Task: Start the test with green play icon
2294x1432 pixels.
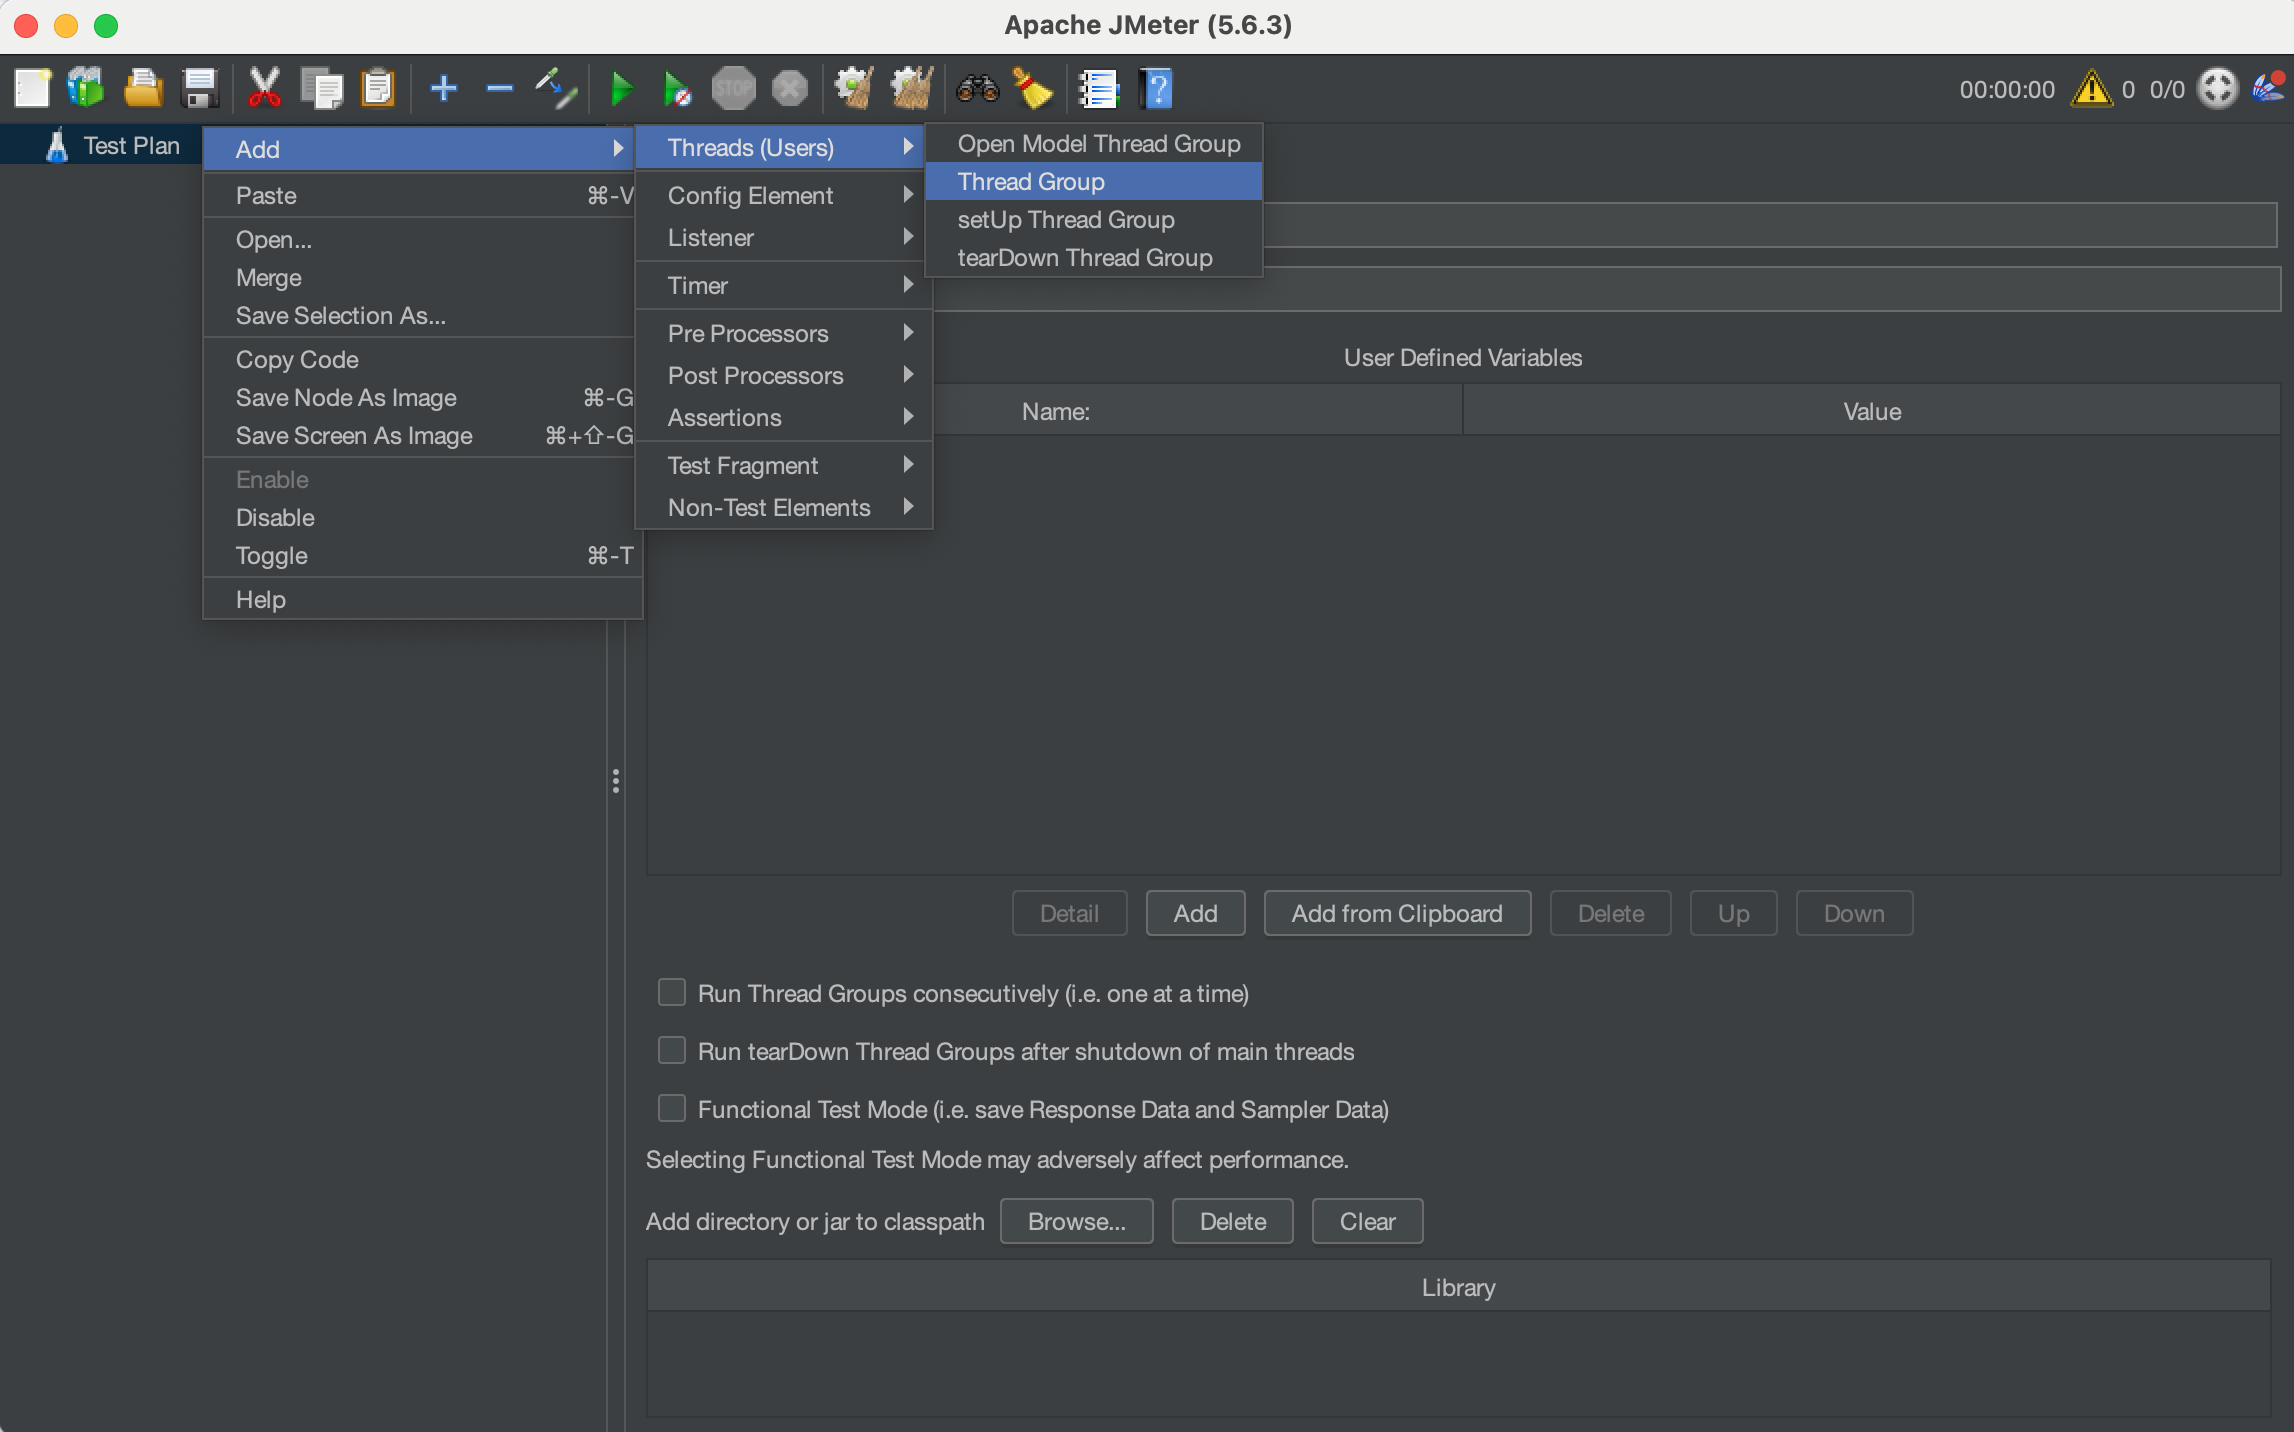Action: (x=621, y=89)
